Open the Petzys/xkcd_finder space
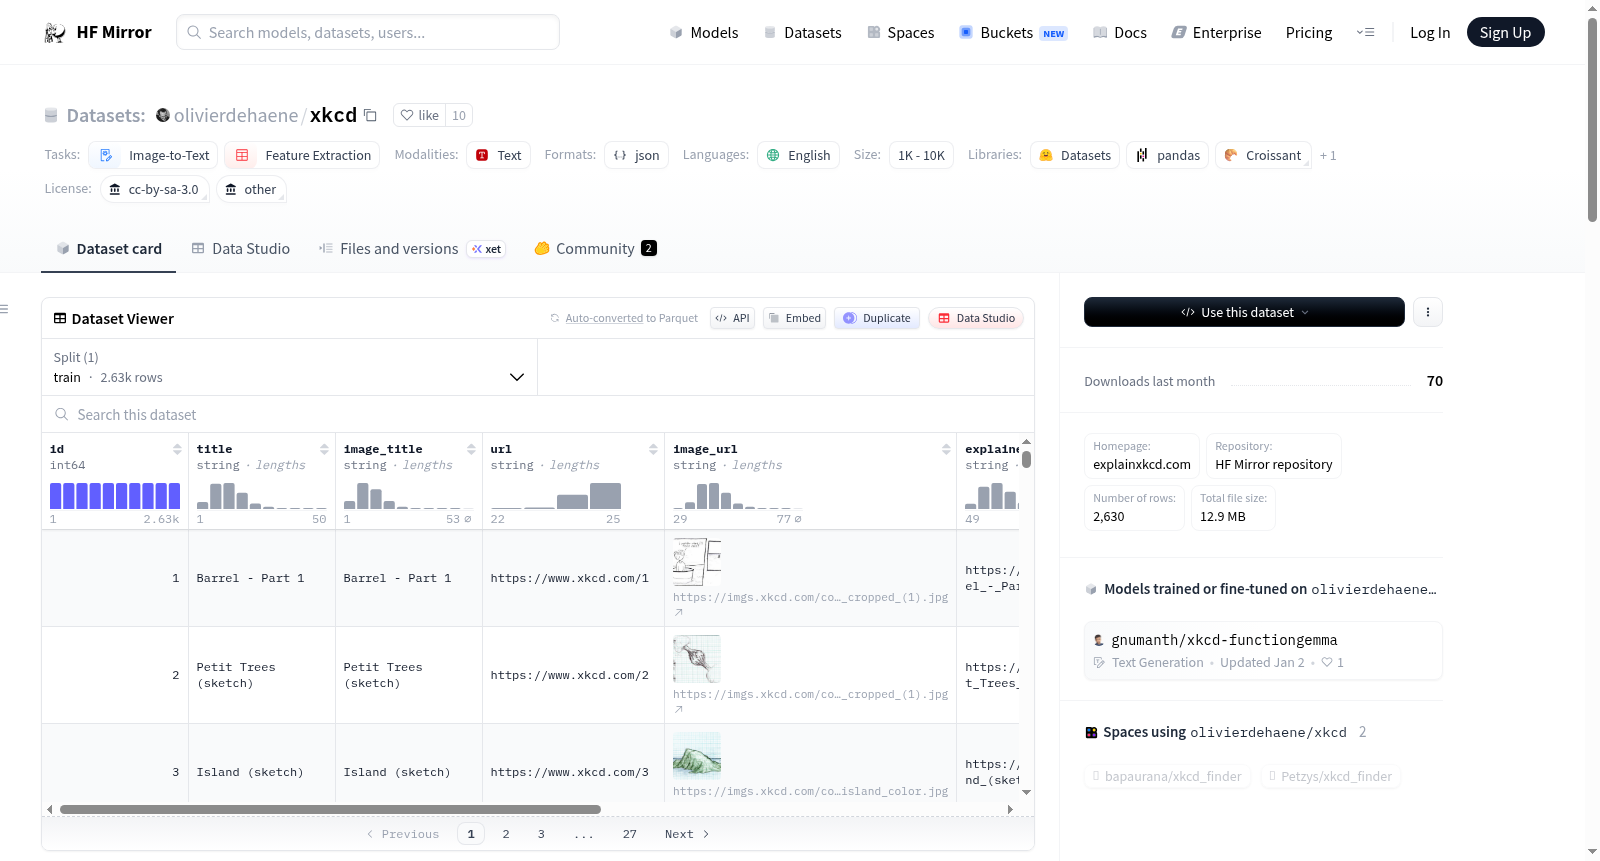 coord(1331,776)
